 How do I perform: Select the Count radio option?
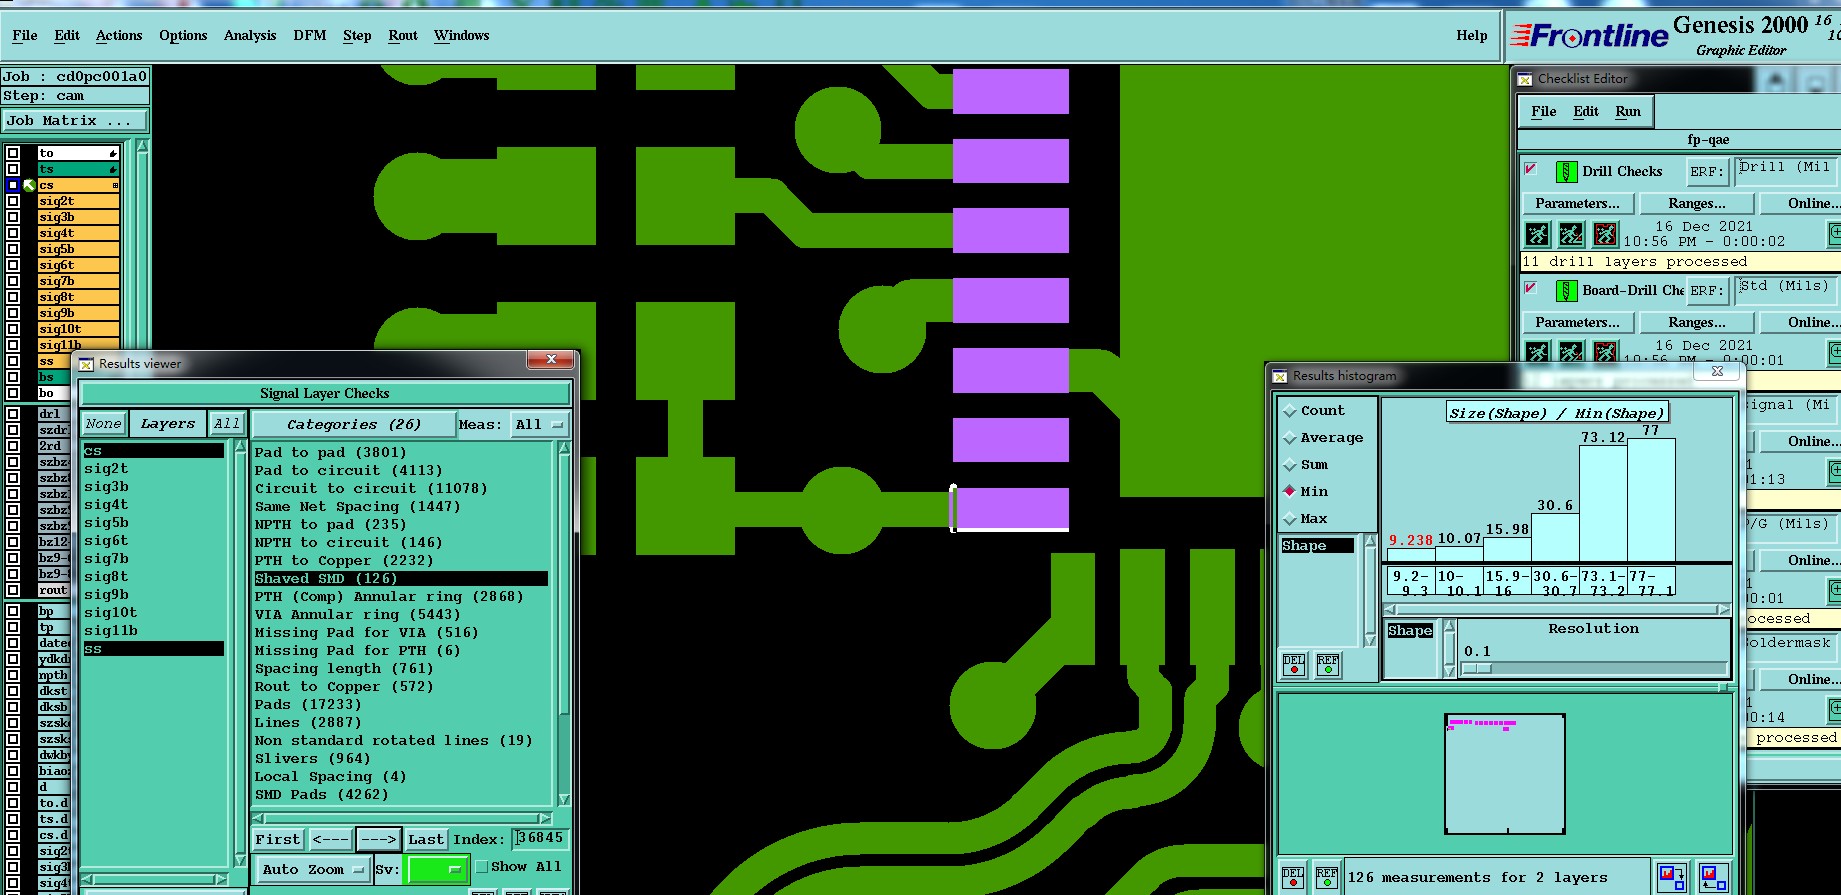tap(1290, 411)
